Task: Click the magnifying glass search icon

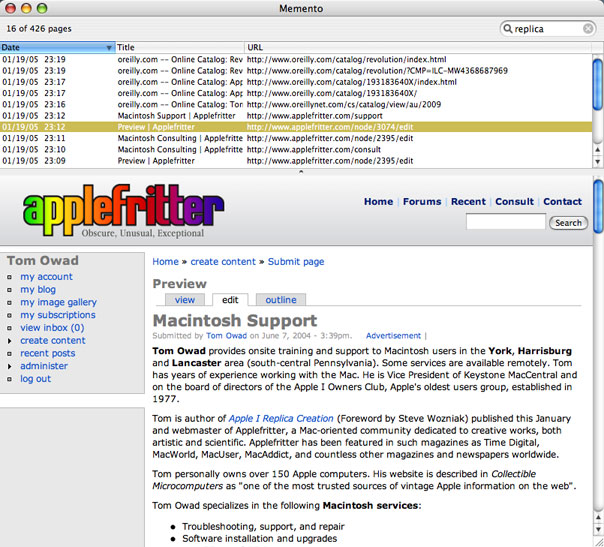Action: click(508, 29)
